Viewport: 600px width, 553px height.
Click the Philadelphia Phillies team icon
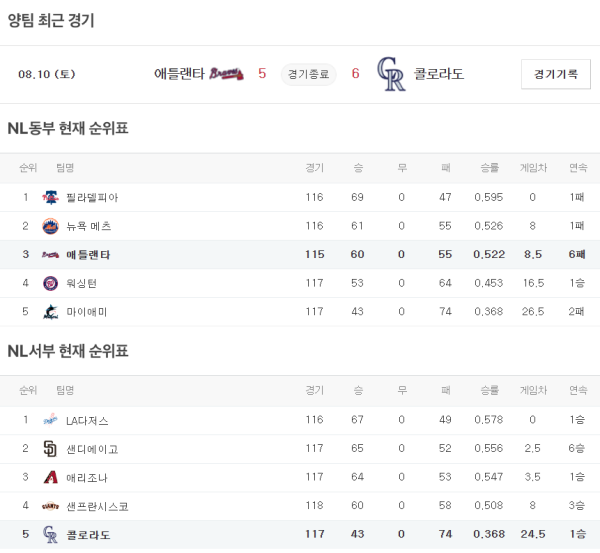coord(50,197)
